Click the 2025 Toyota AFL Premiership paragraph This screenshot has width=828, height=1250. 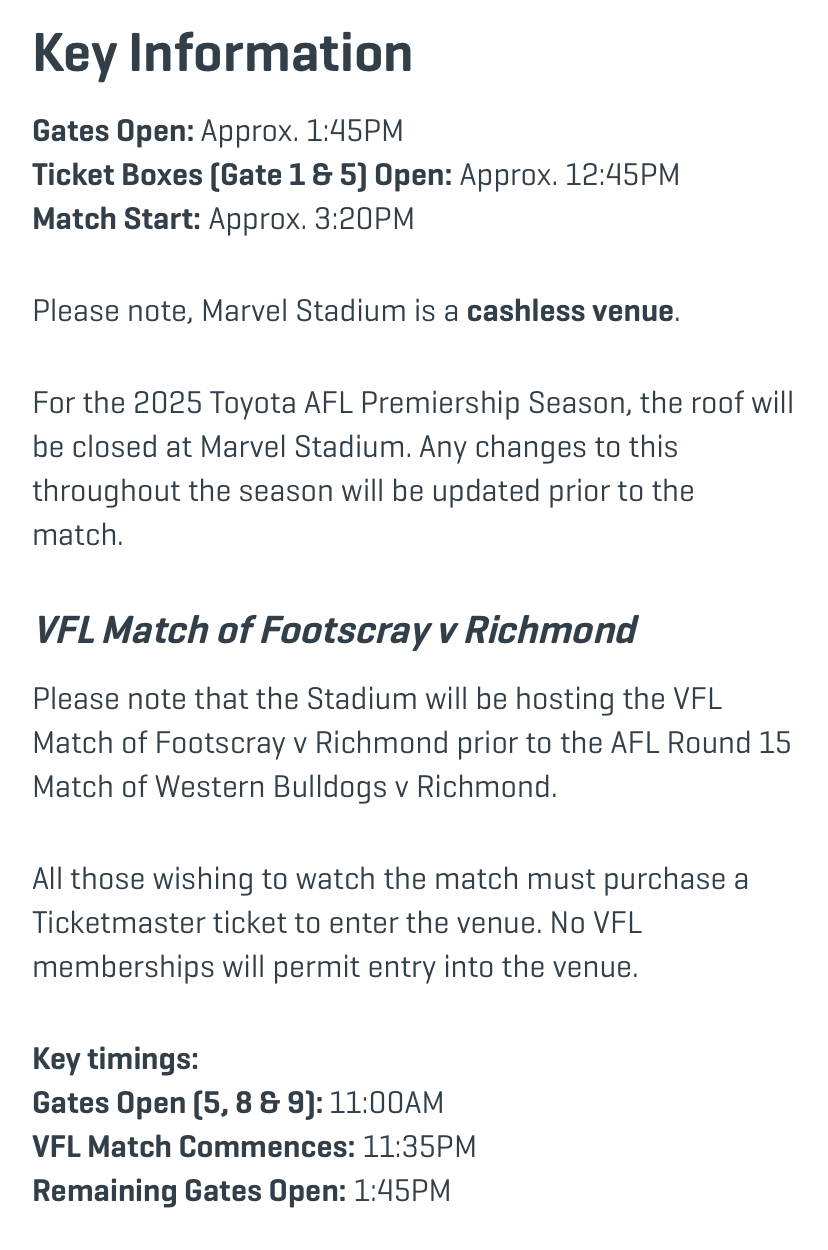412,468
